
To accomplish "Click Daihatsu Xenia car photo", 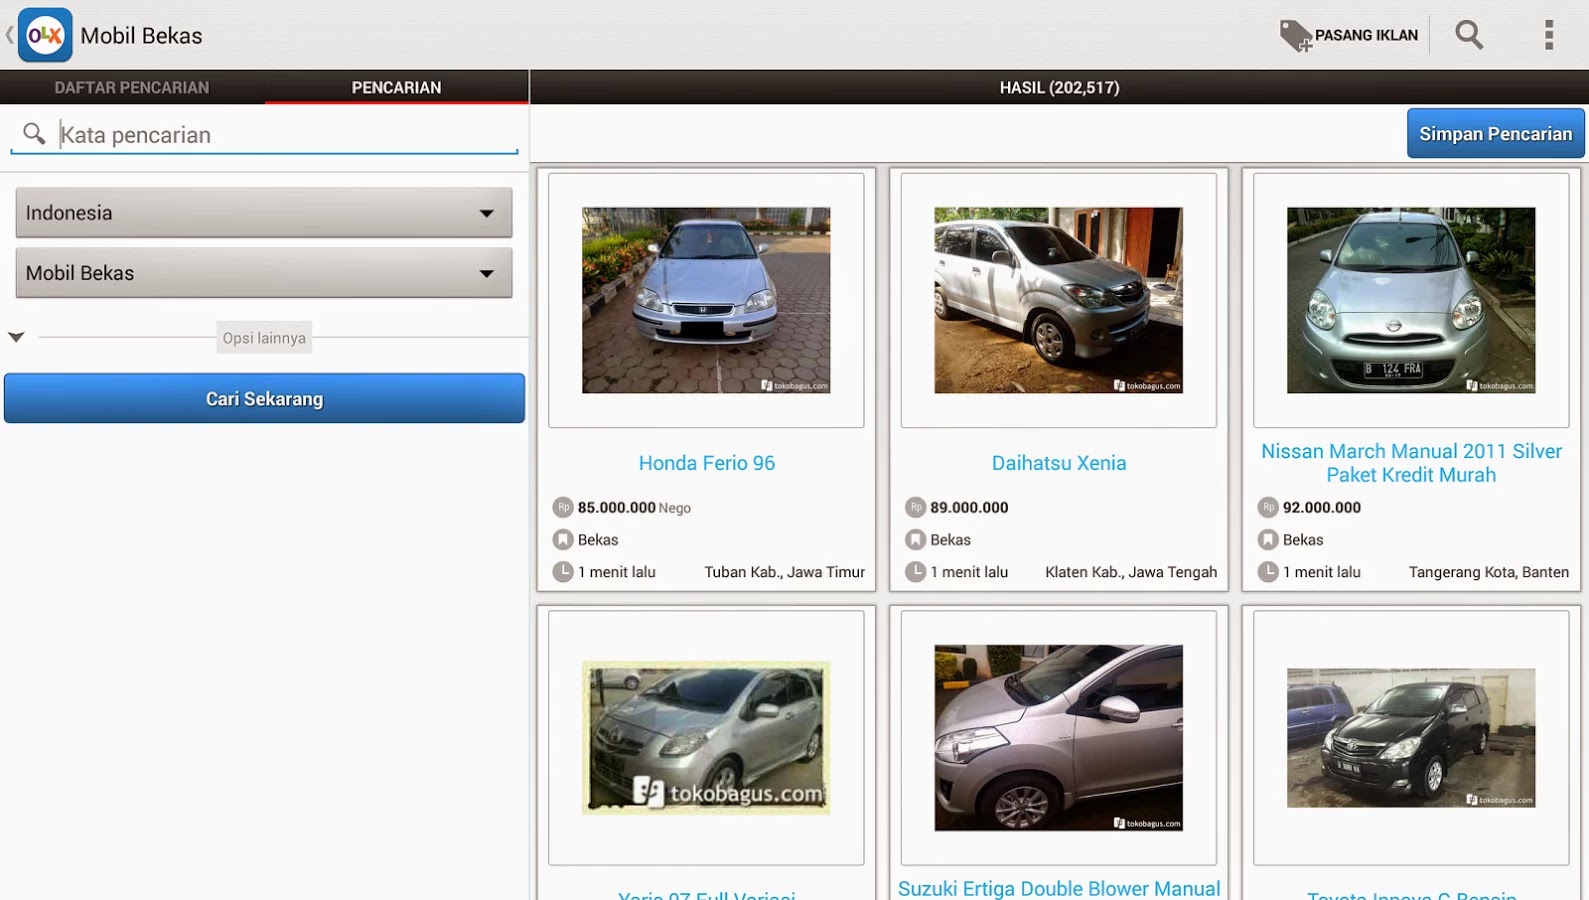I will click(1058, 300).
